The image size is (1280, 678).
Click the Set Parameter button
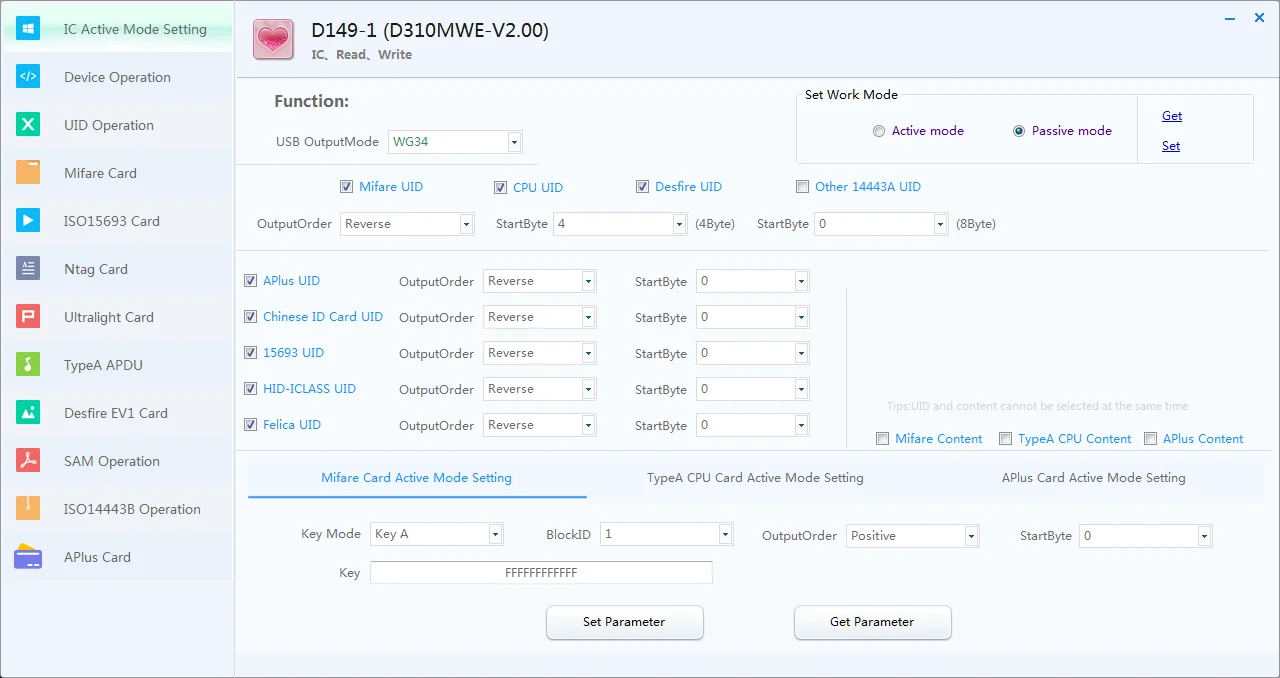click(624, 622)
